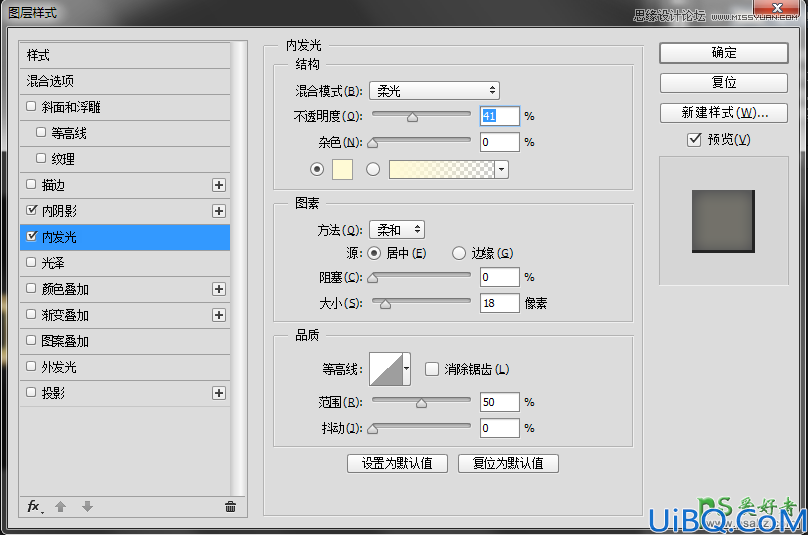Select 图案叠加 entry label
Image resolution: width=808 pixels, height=535 pixels.
tap(65, 341)
